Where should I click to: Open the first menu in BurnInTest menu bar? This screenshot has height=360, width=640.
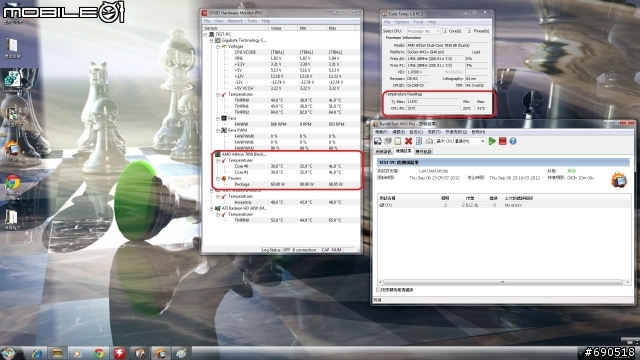point(381,132)
